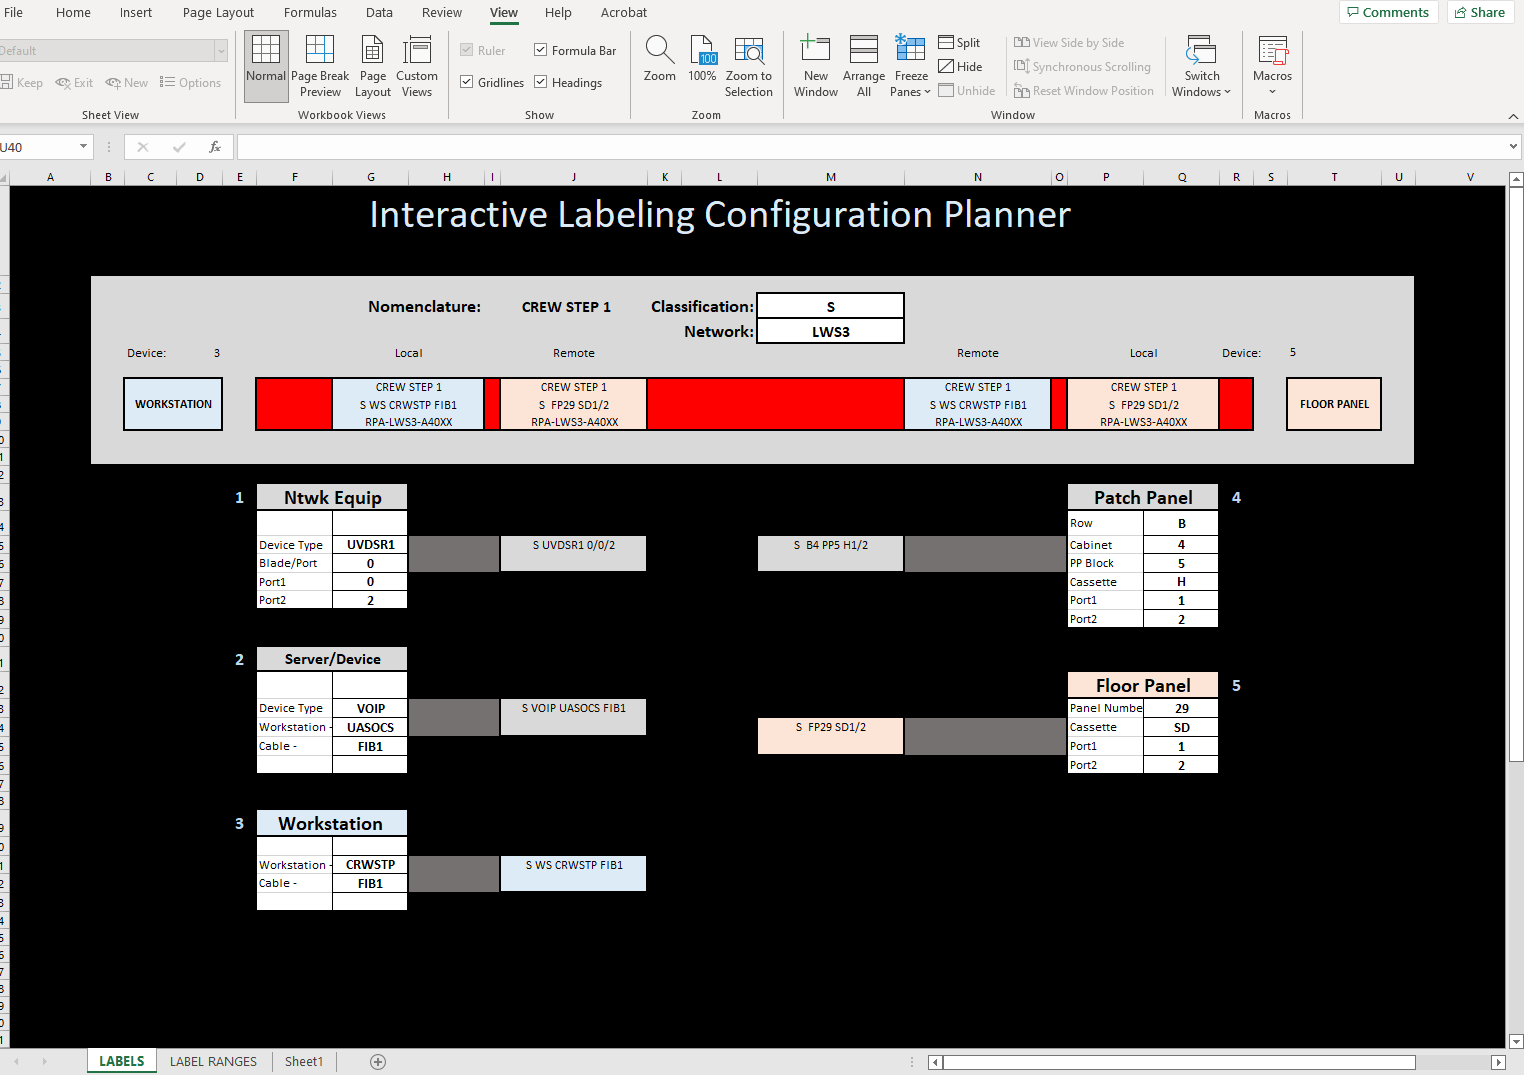Click the Comments button
Screen dimensions: 1524x1075
[1388, 12]
